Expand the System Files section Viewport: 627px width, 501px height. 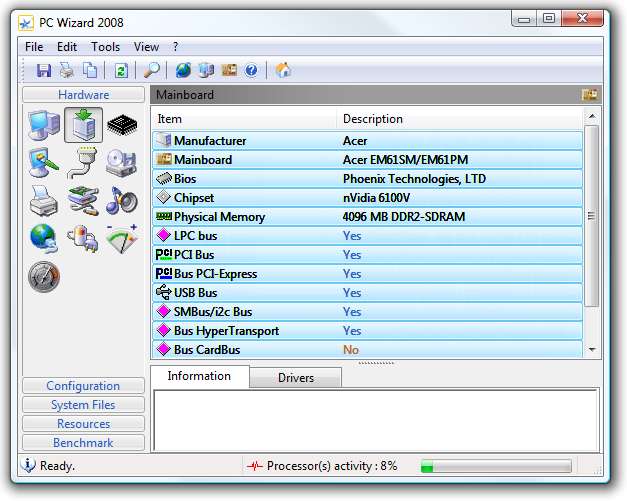coord(84,405)
